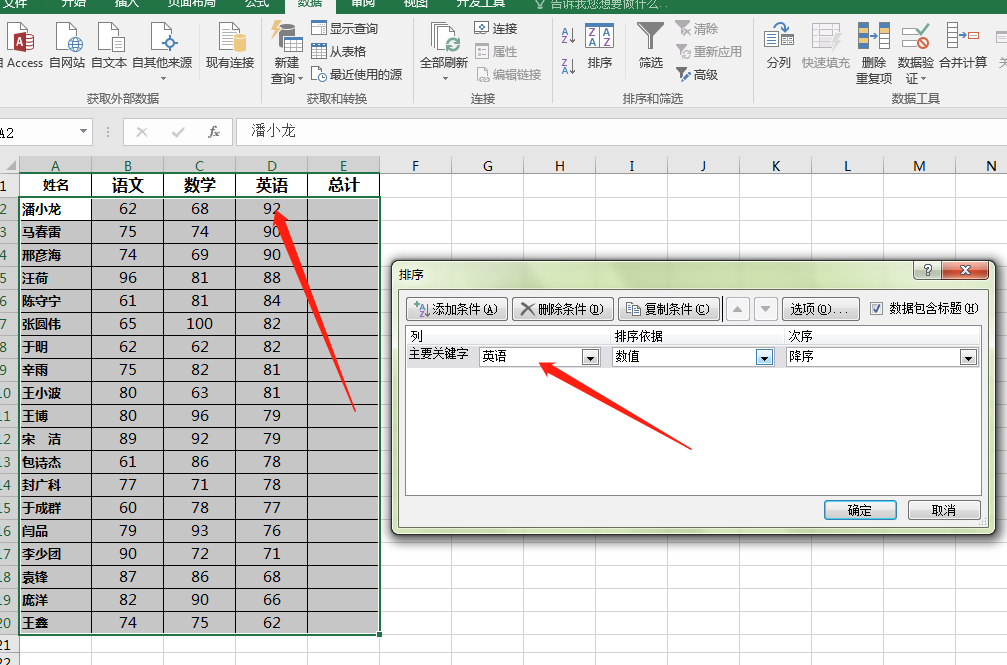Screen dimensions: 1007x665
Task: Select column header M
Action: click(920, 166)
